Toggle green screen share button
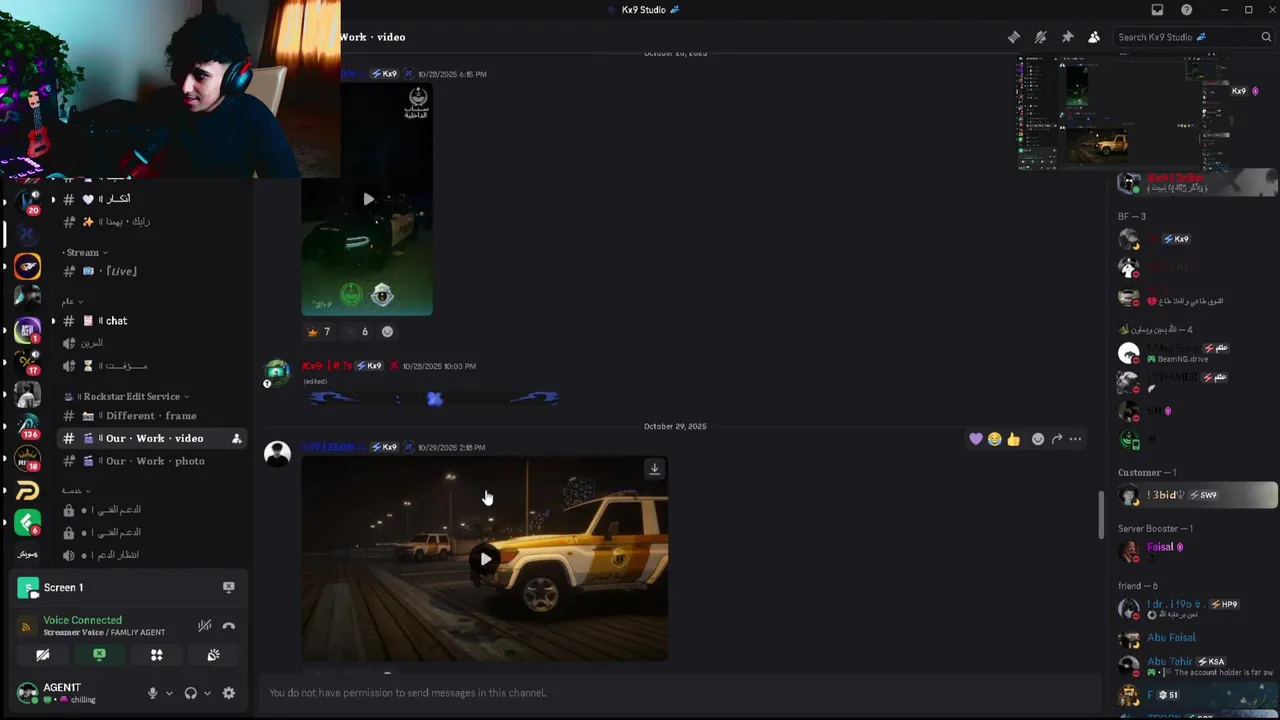The width and height of the screenshot is (1280, 720). click(99, 655)
